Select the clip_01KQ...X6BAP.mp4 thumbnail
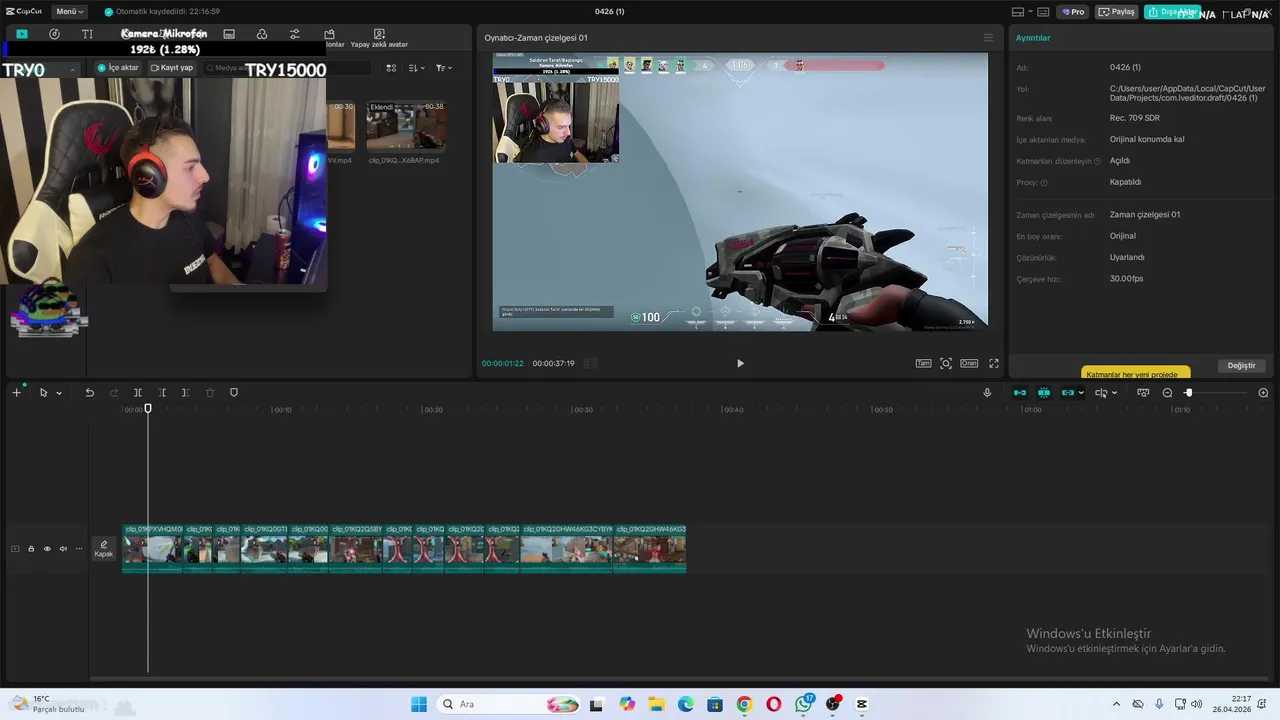This screenshot has height=720, width=1280. click(x=406, y=125)
